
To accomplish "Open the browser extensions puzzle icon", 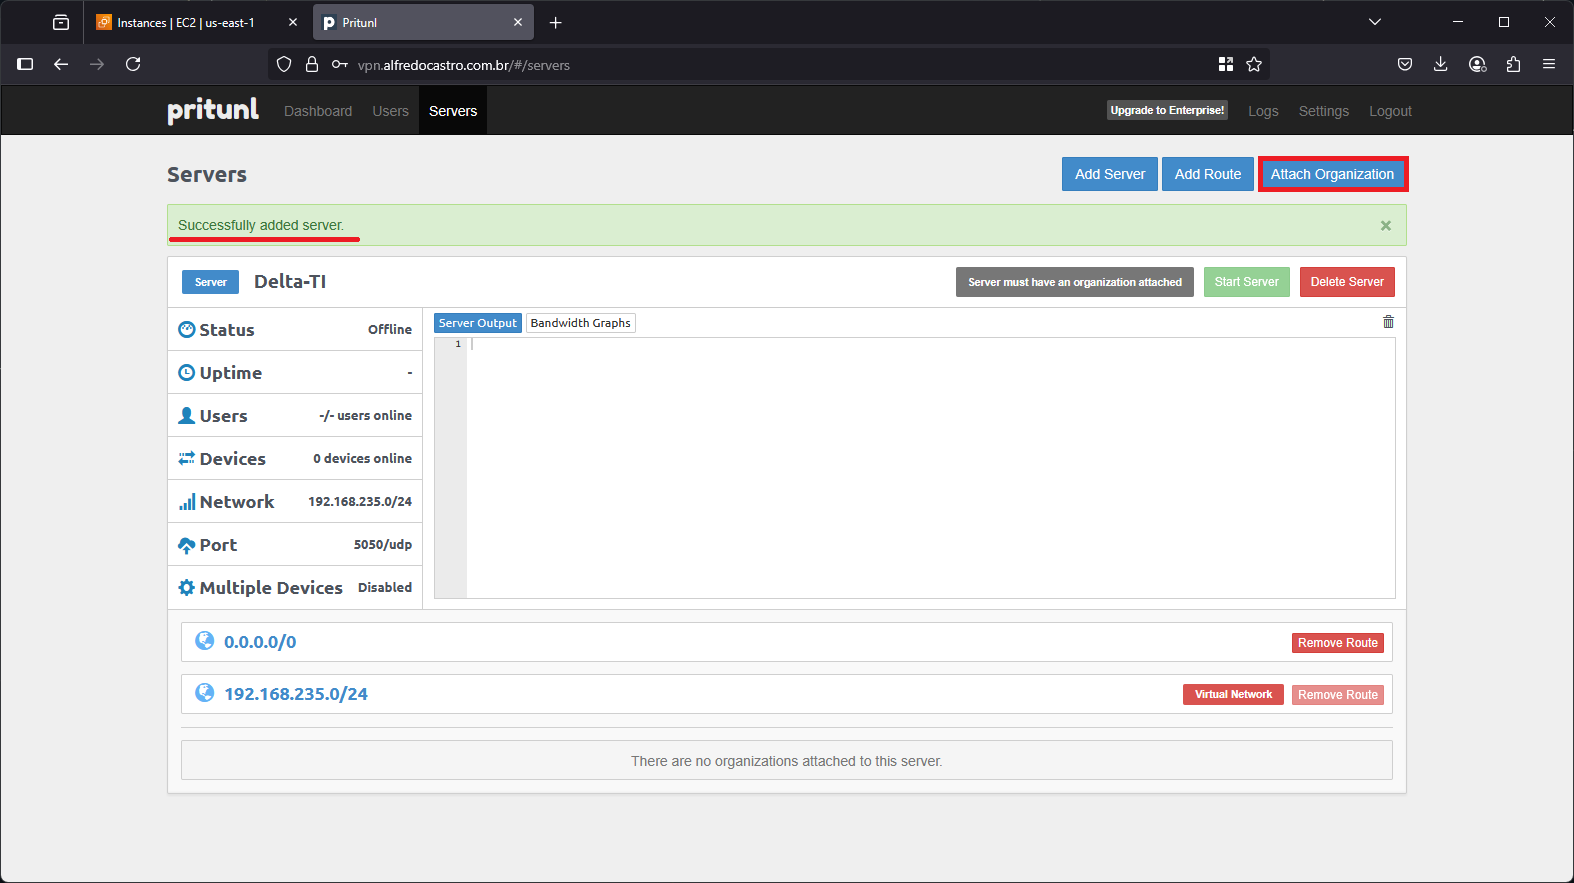I will point(1513,64).
